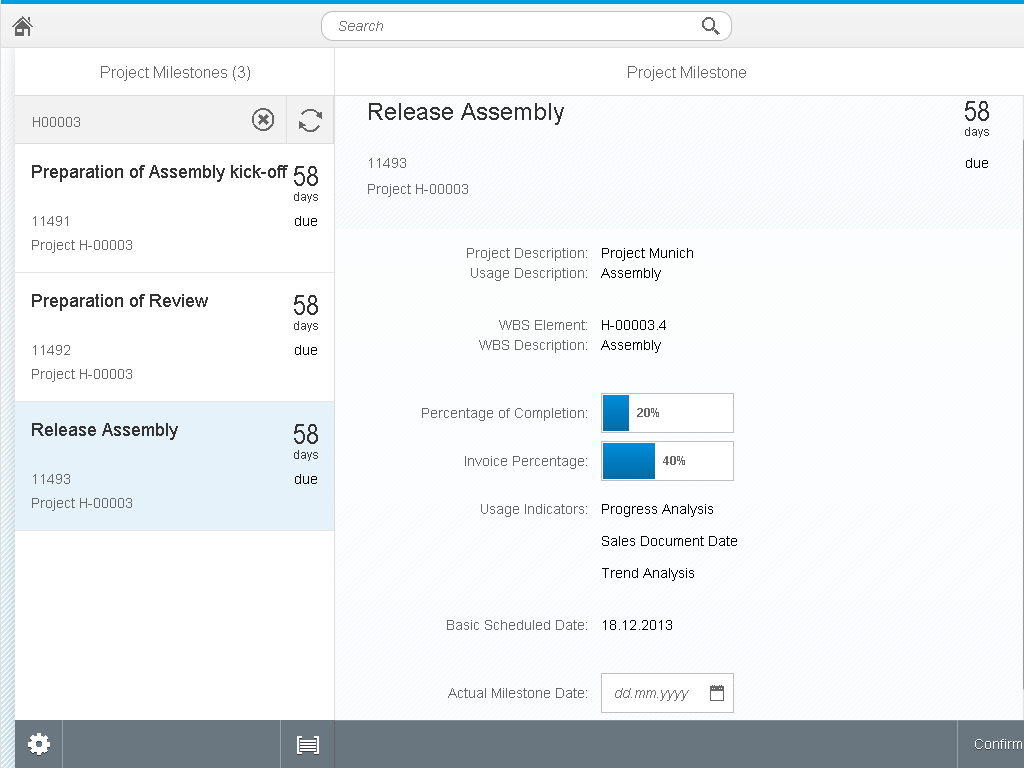Open the Actual Milestone Date calendar picker

pyautogui.click(x=716, y=693)
